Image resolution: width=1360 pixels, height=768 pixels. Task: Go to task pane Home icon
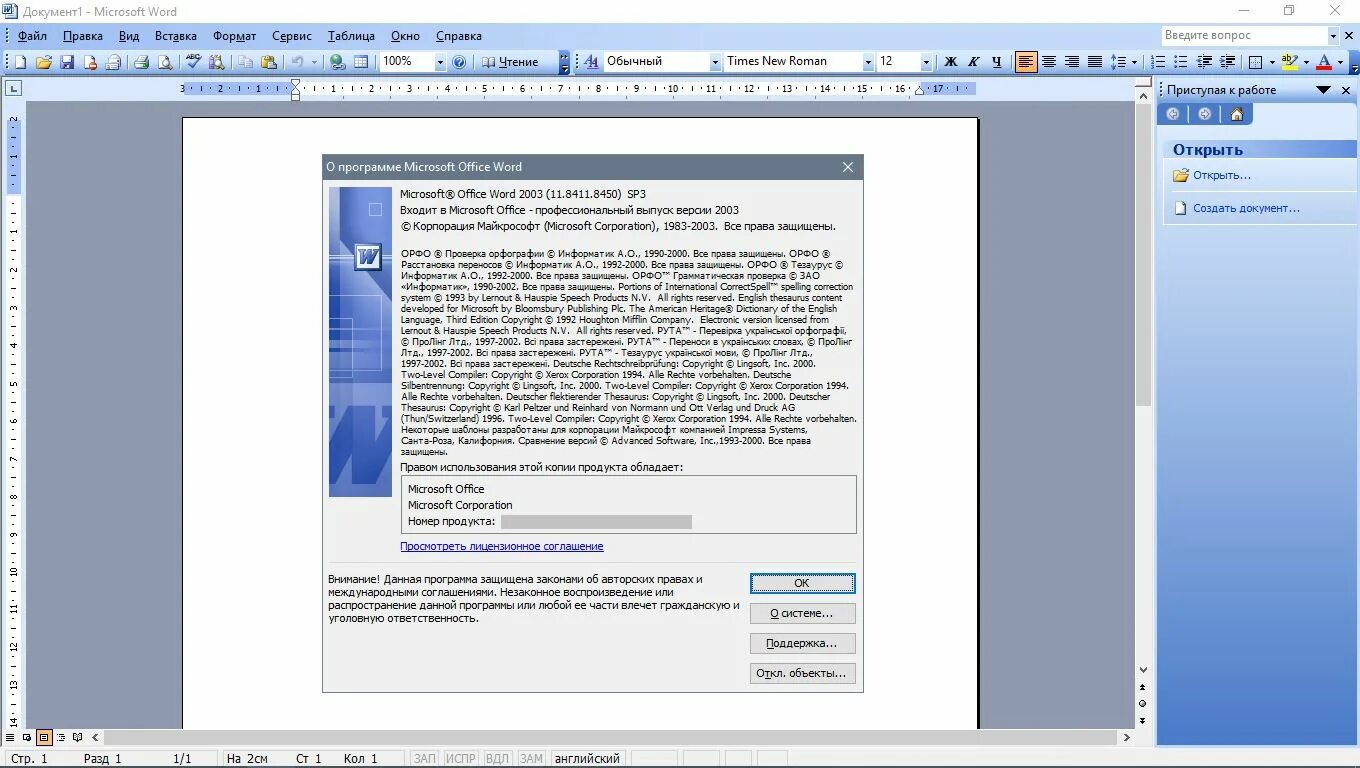point(1237,114)
